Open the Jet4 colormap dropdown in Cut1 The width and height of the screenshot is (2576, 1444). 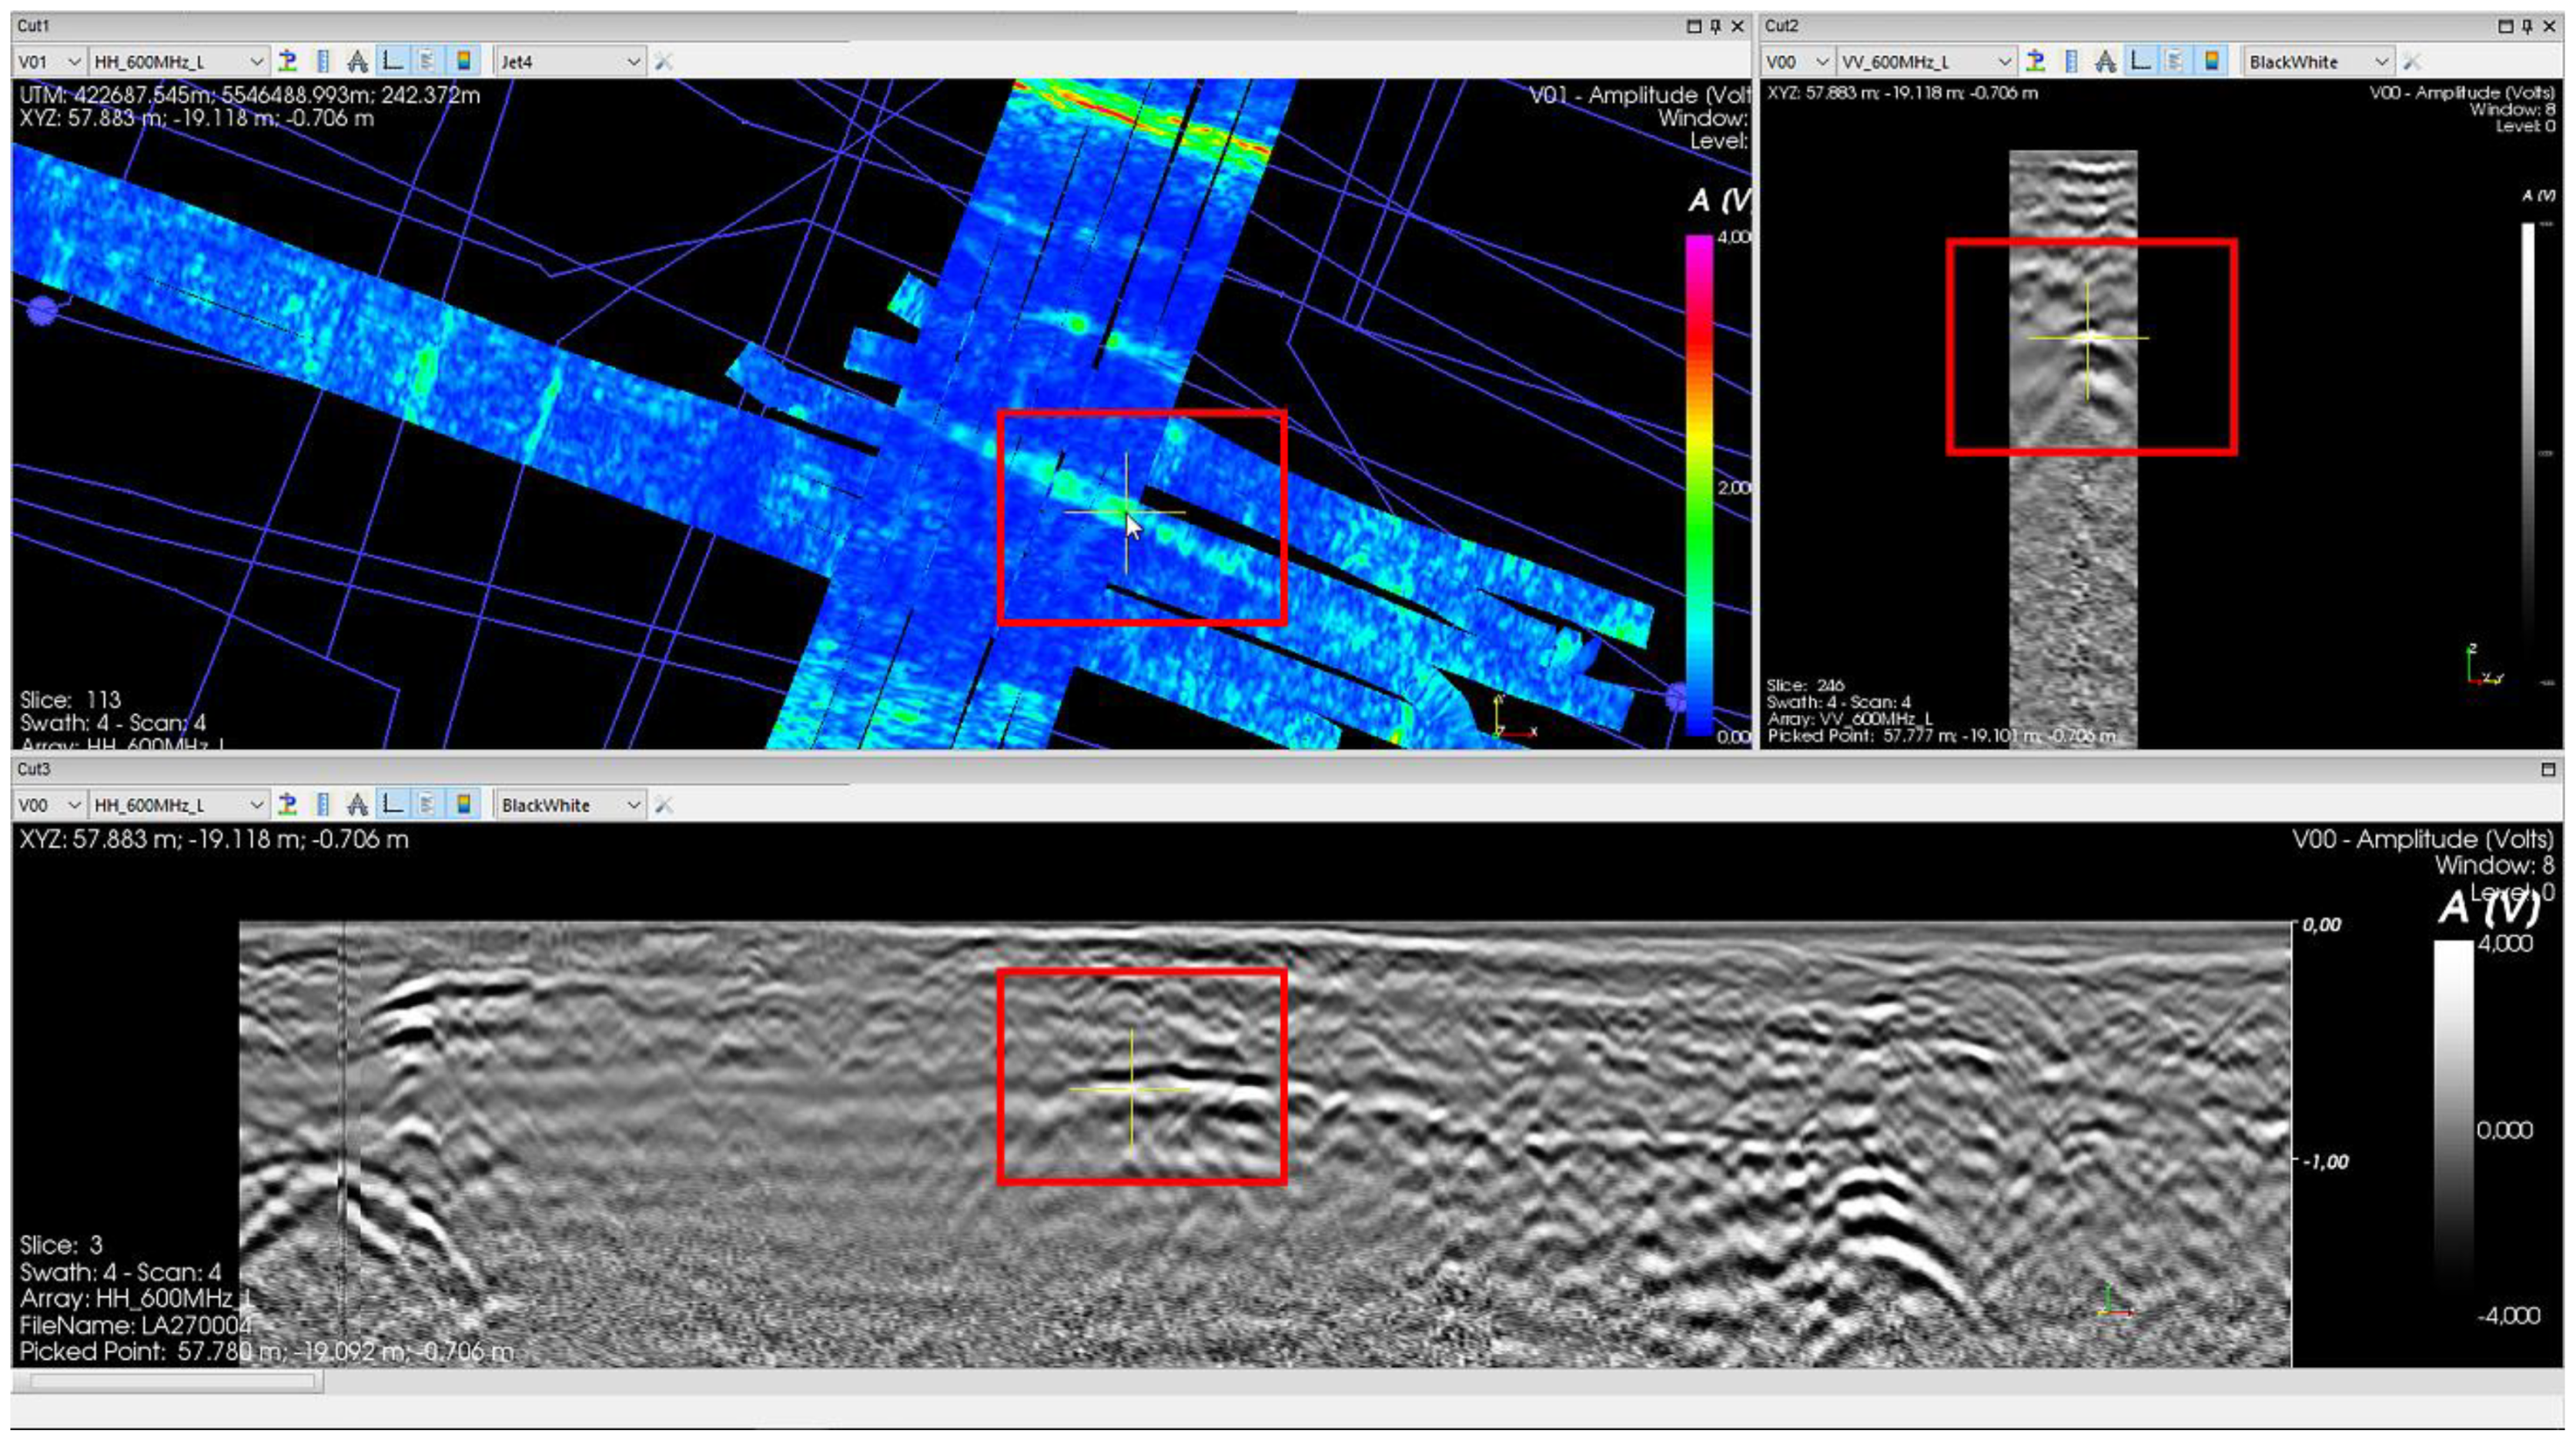point(571,62)
